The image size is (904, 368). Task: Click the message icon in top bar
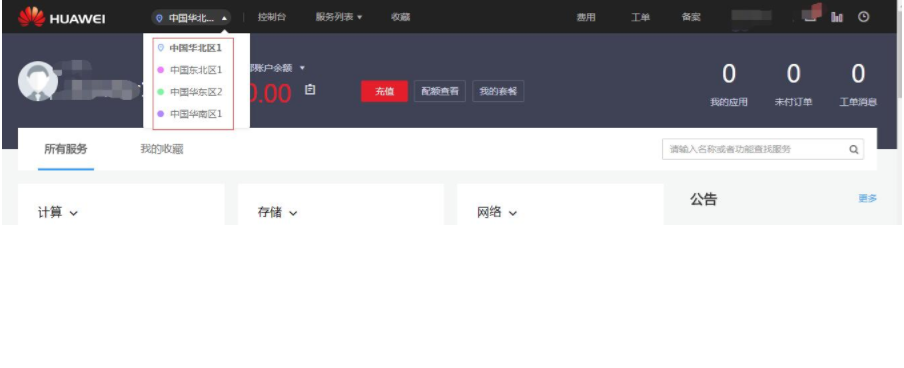click(811, 17)
